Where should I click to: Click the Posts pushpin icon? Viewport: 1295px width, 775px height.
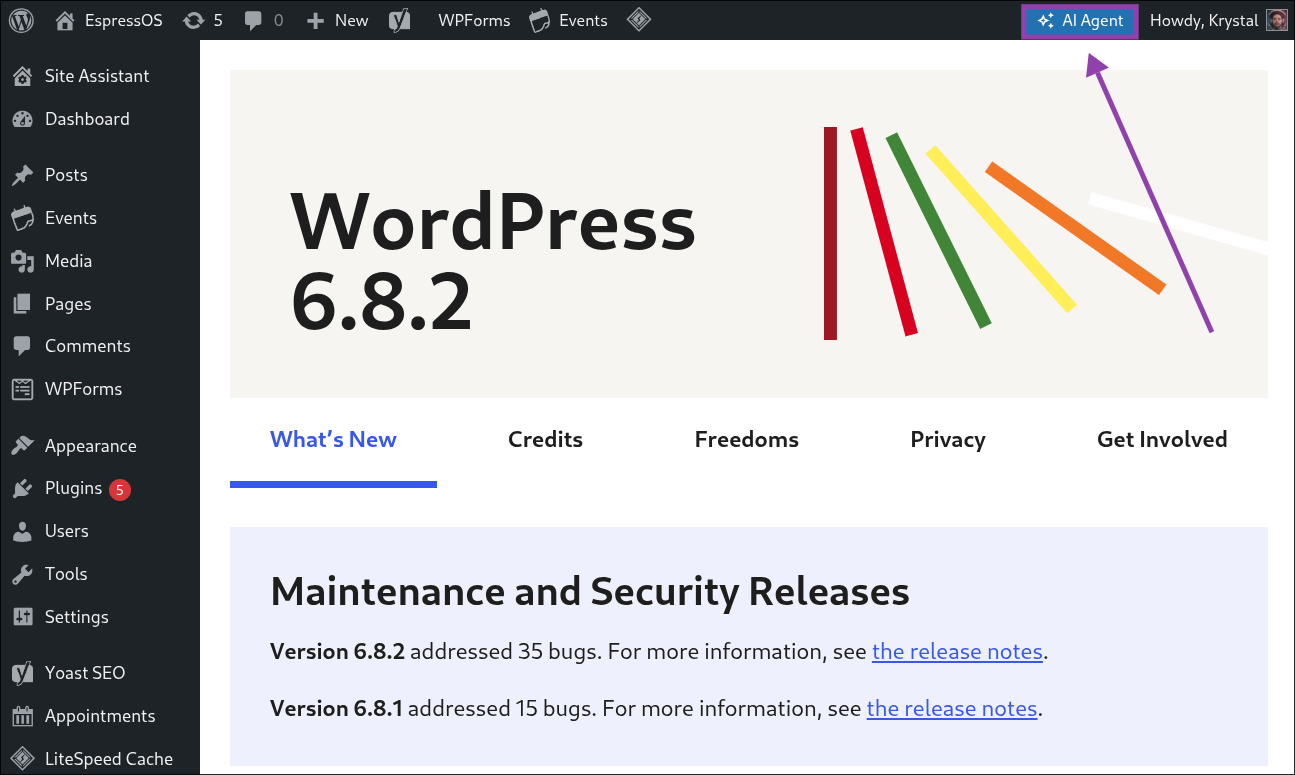point(22,175)
